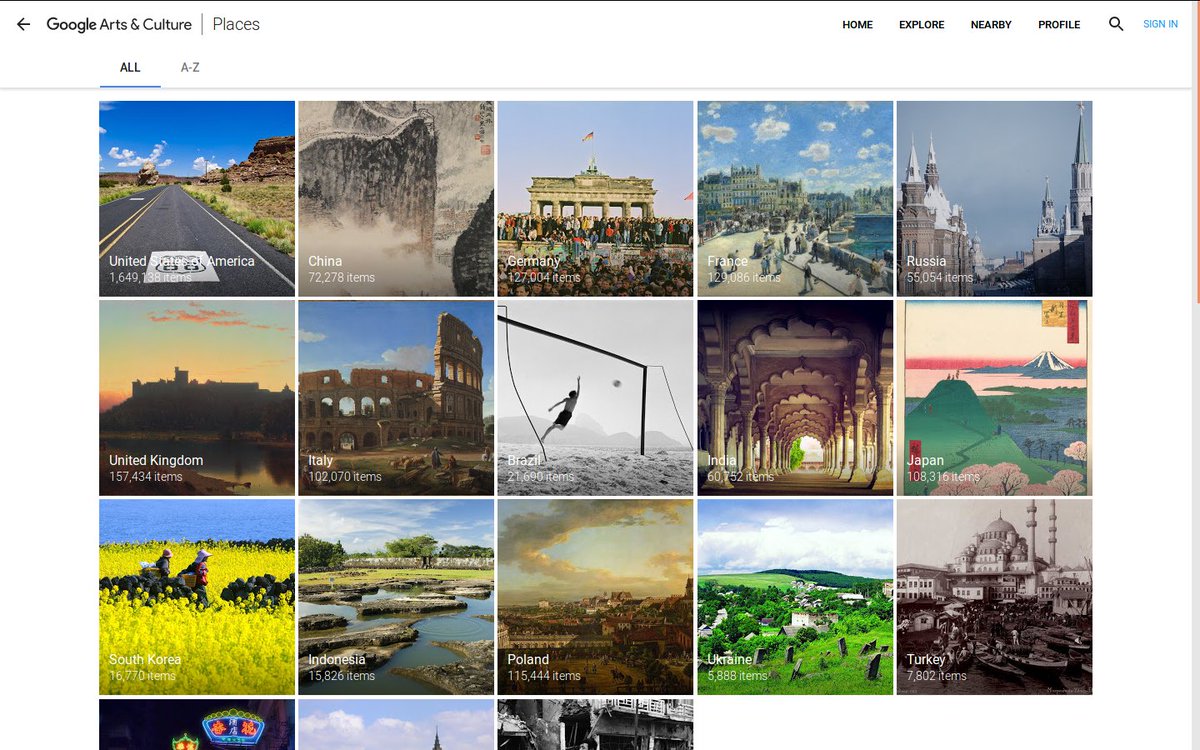Open the Italy Colosseum card

pos(396,398)
